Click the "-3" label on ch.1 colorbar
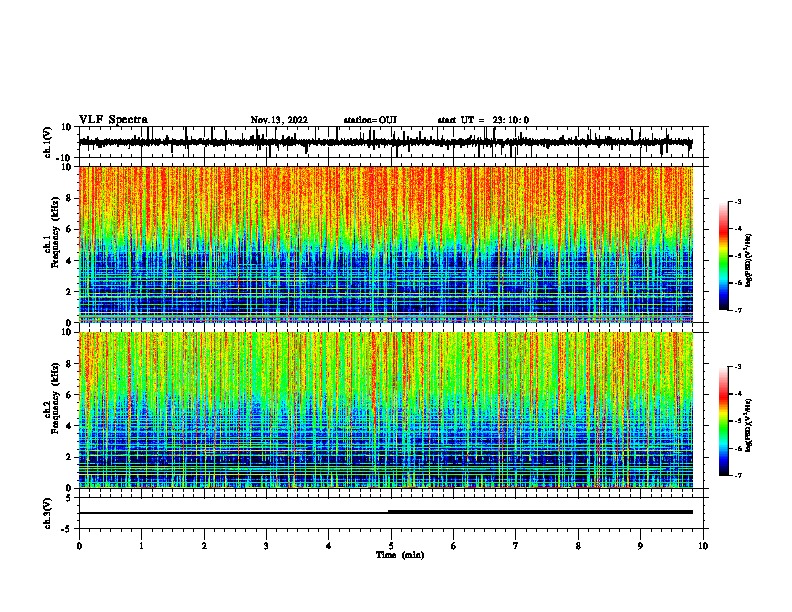792x612 pixels. click(738, 202)
